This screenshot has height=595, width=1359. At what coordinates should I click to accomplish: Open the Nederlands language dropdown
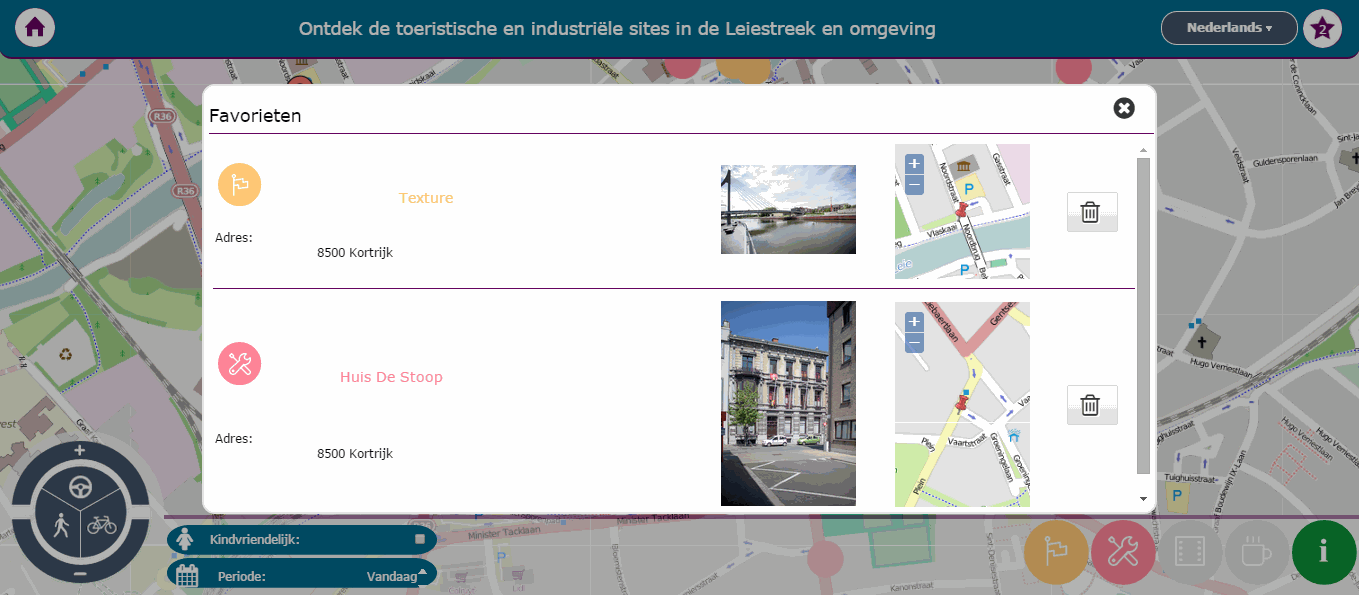coord(1229,28)
